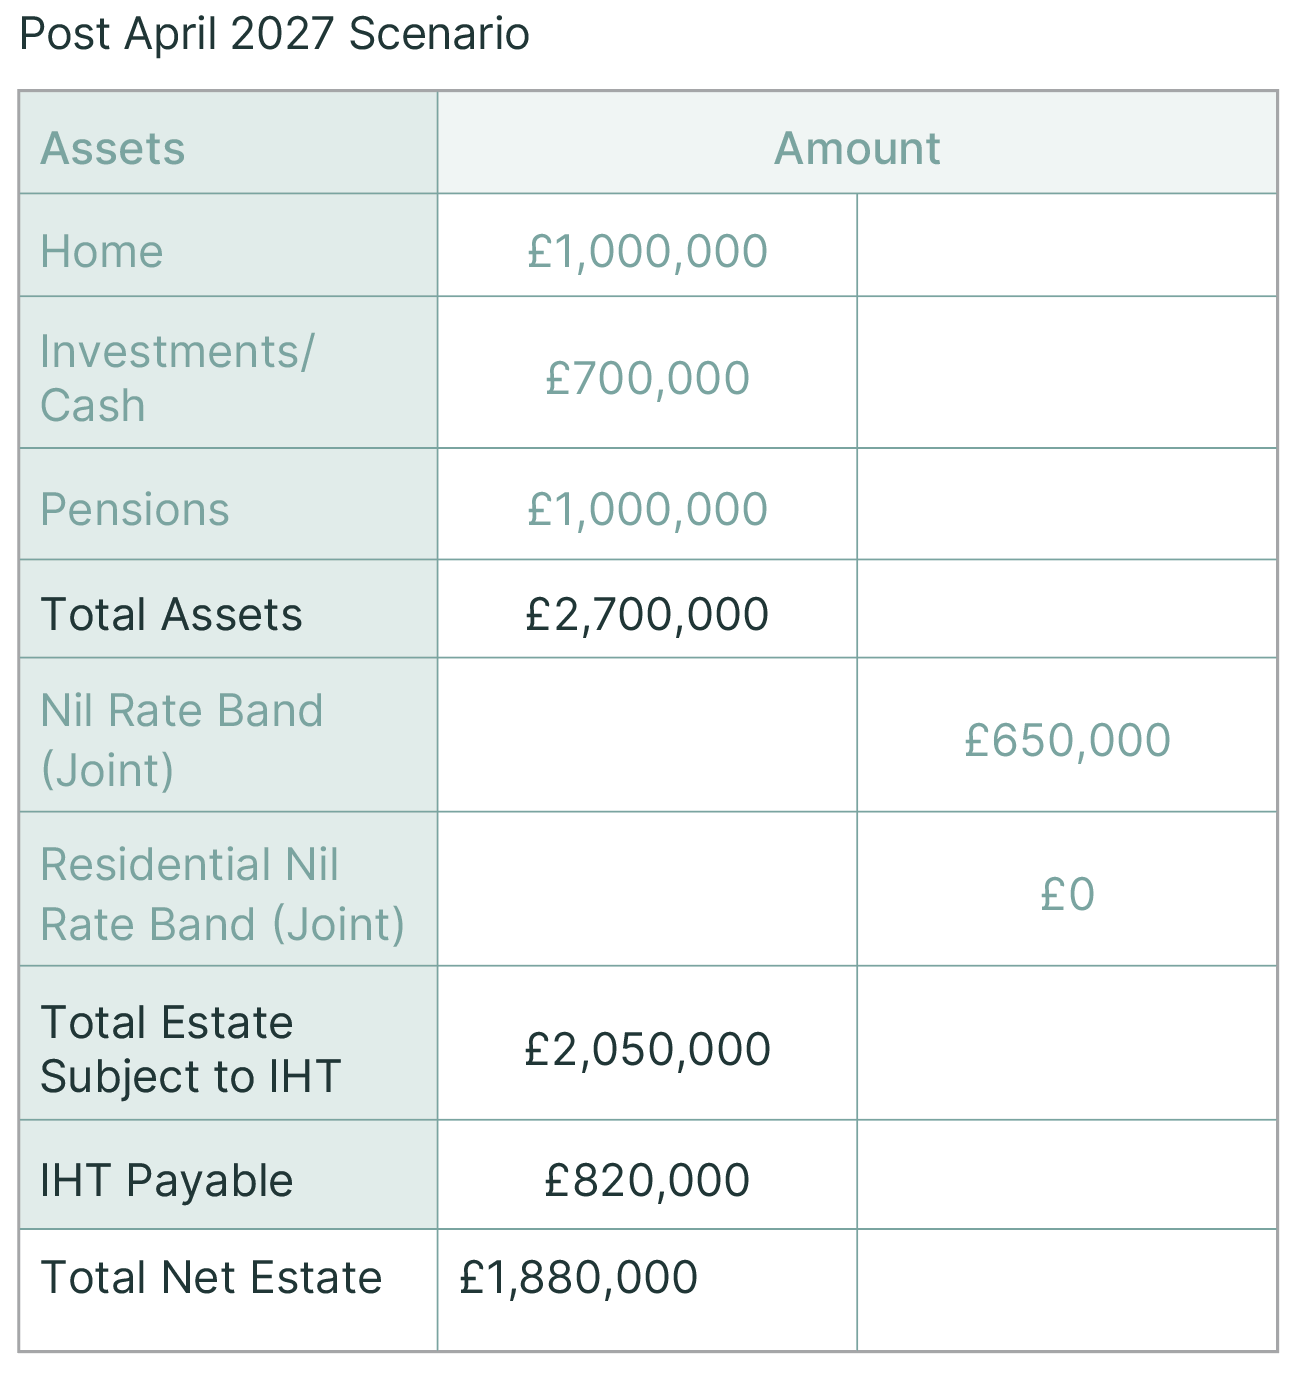Click 'Residential Nil Rate Band (Joint)' label
Image resolution: width=1300 pixels, height=1374 pixels.
coord(222,894)
